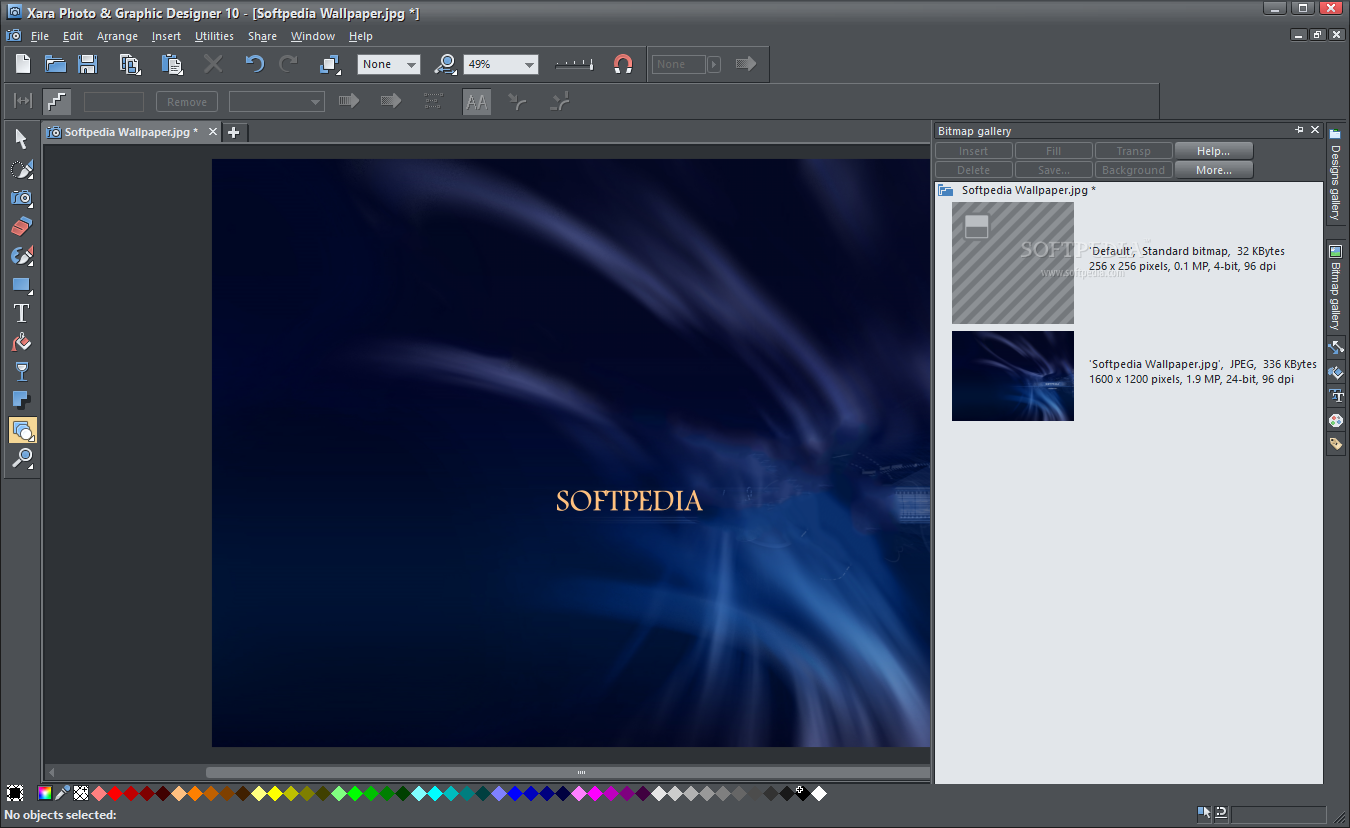Open the File menu
Screen dimensions: 1350x828
40,36
